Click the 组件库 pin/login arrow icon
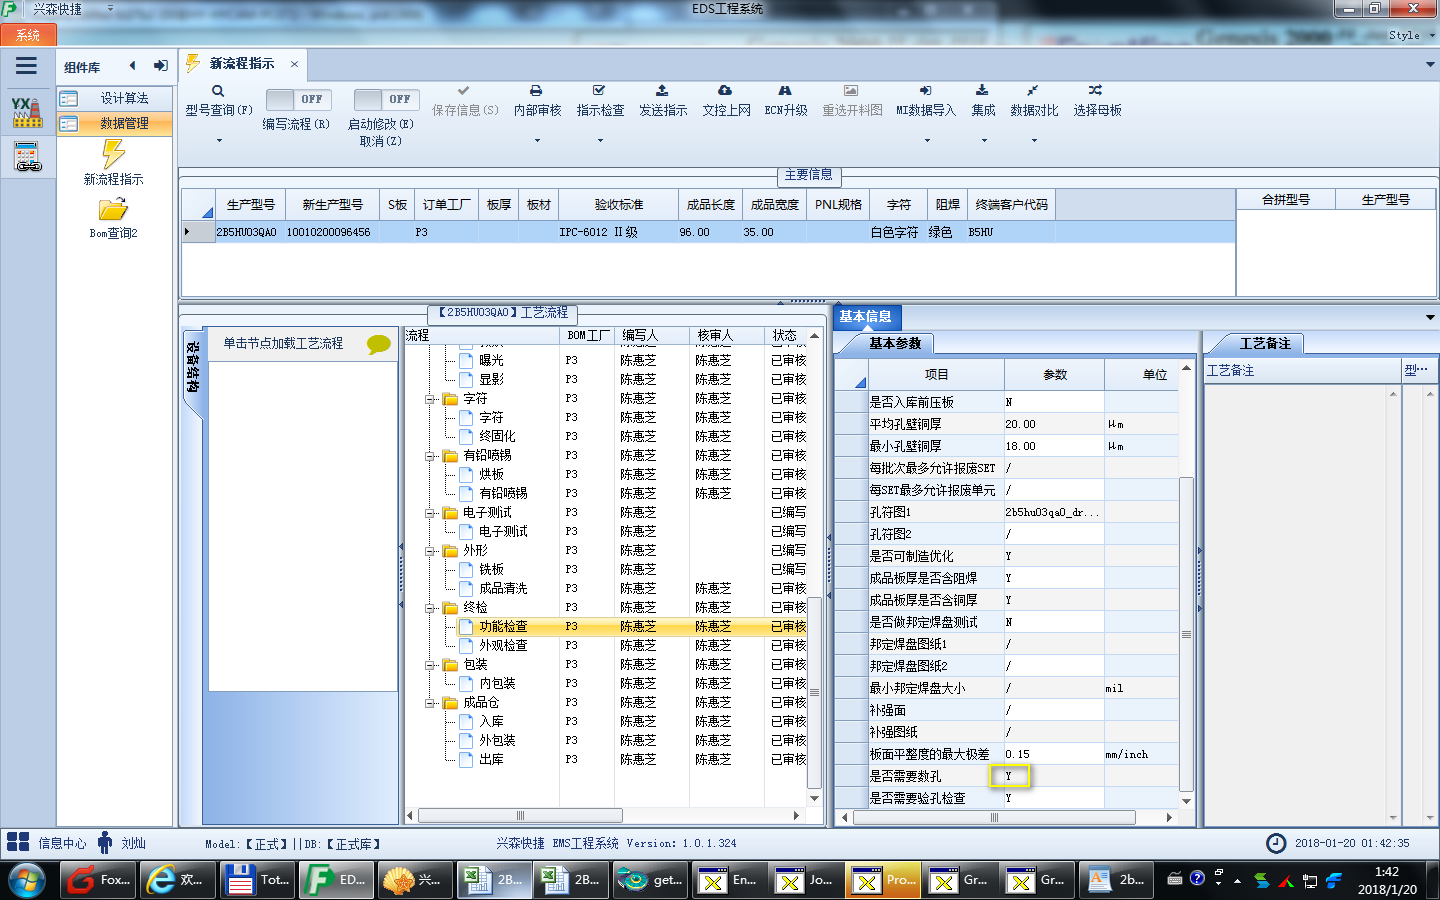 (x=160, y=66)
